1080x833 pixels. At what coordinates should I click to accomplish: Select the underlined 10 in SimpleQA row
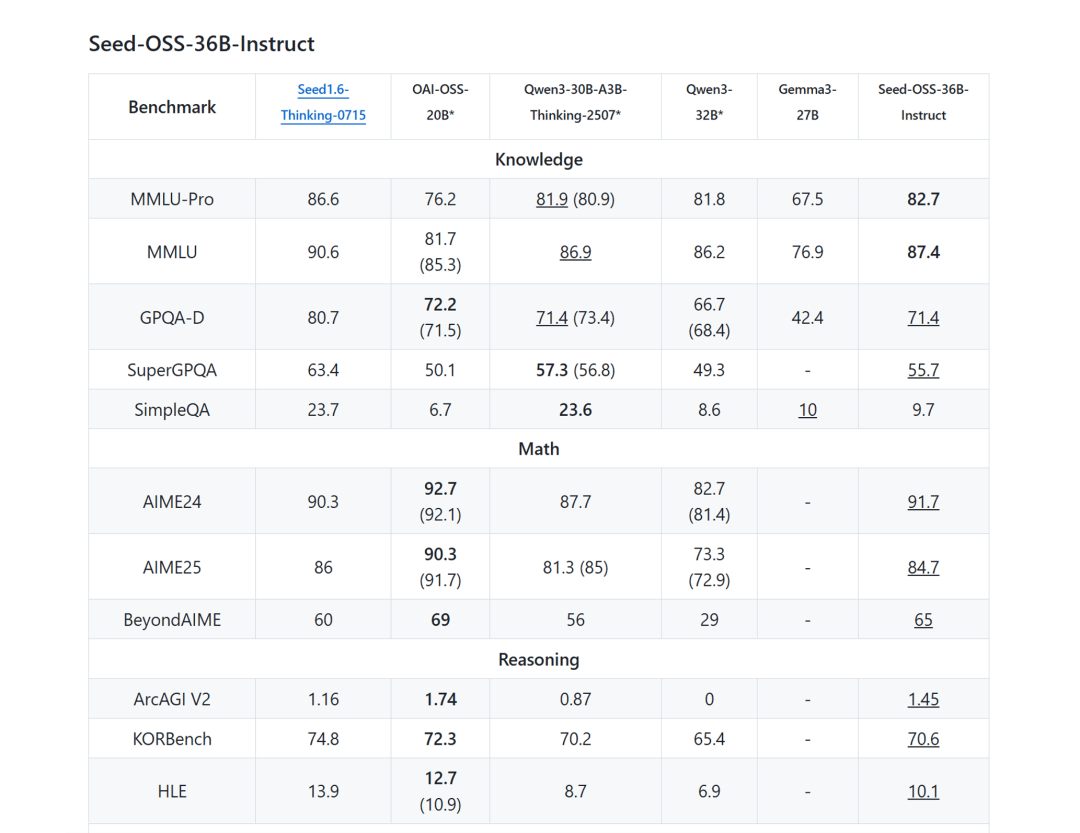[807, 410]
